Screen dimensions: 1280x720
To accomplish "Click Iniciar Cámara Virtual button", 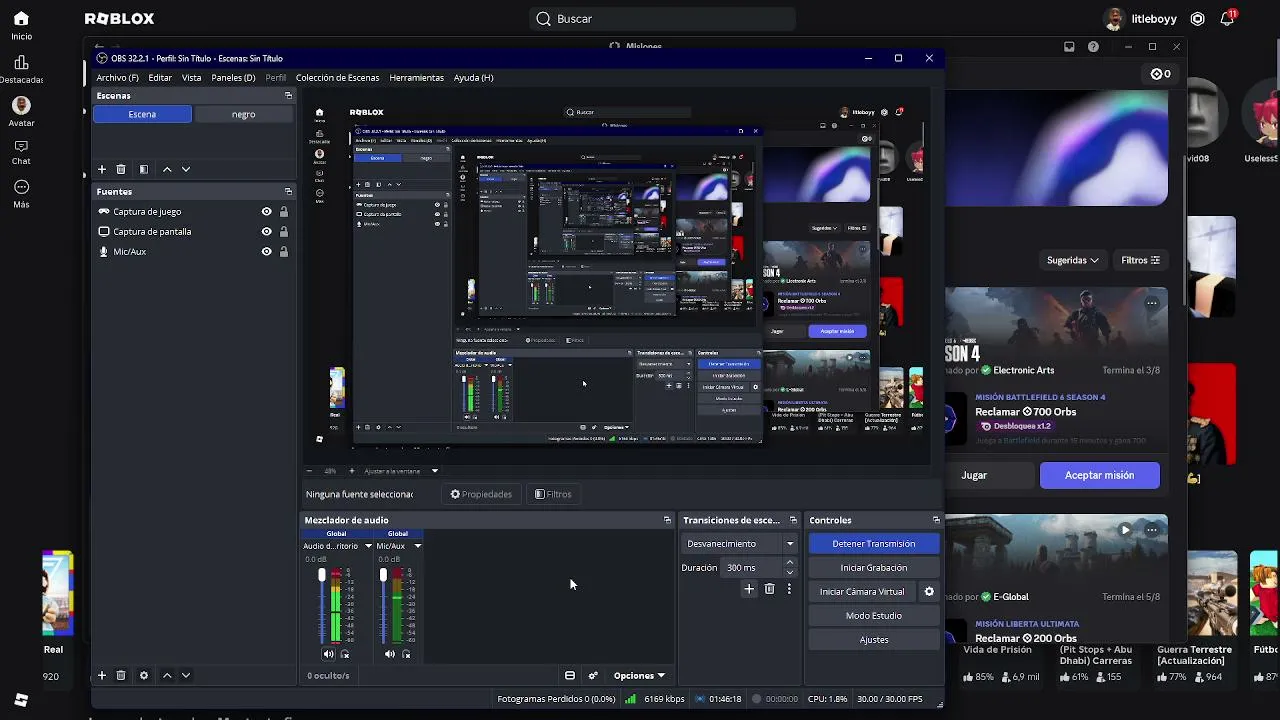I will click(x=862, y=592).
